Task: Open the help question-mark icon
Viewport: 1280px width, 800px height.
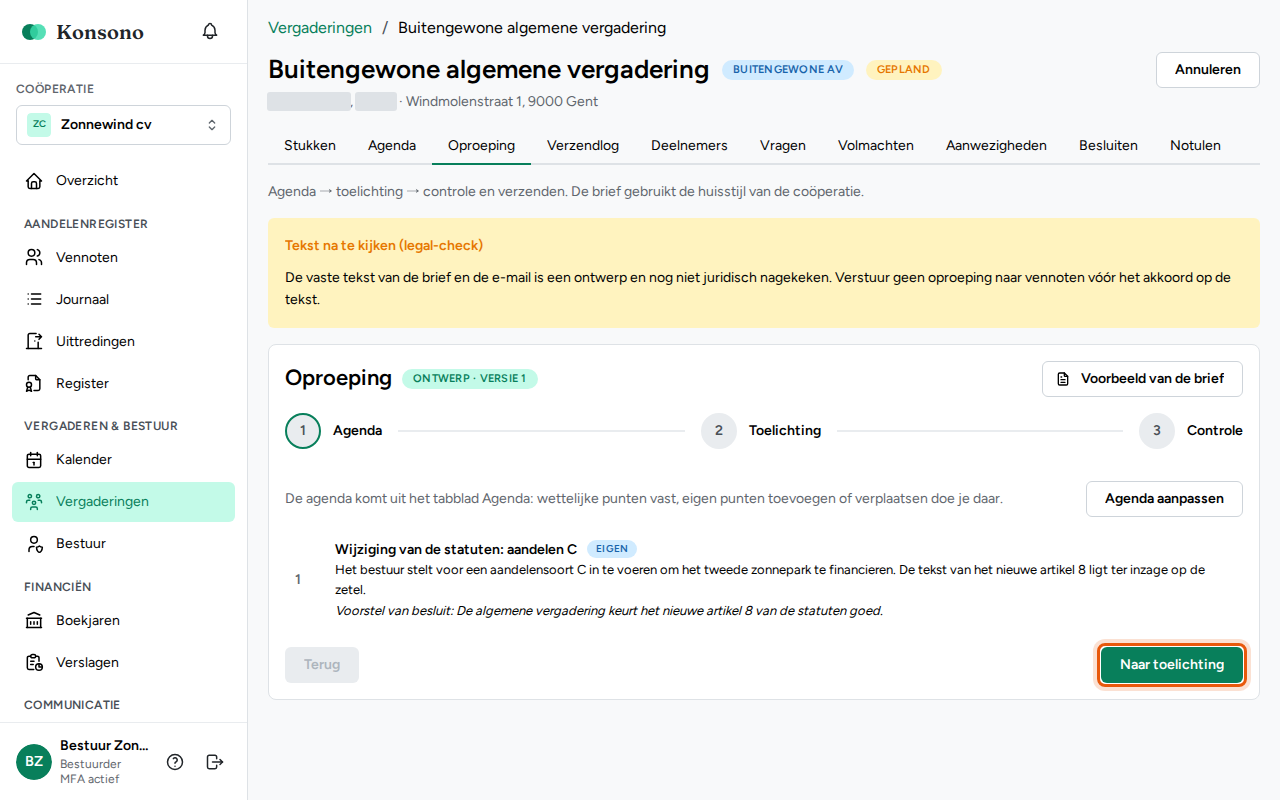Action: pos(175,762)
